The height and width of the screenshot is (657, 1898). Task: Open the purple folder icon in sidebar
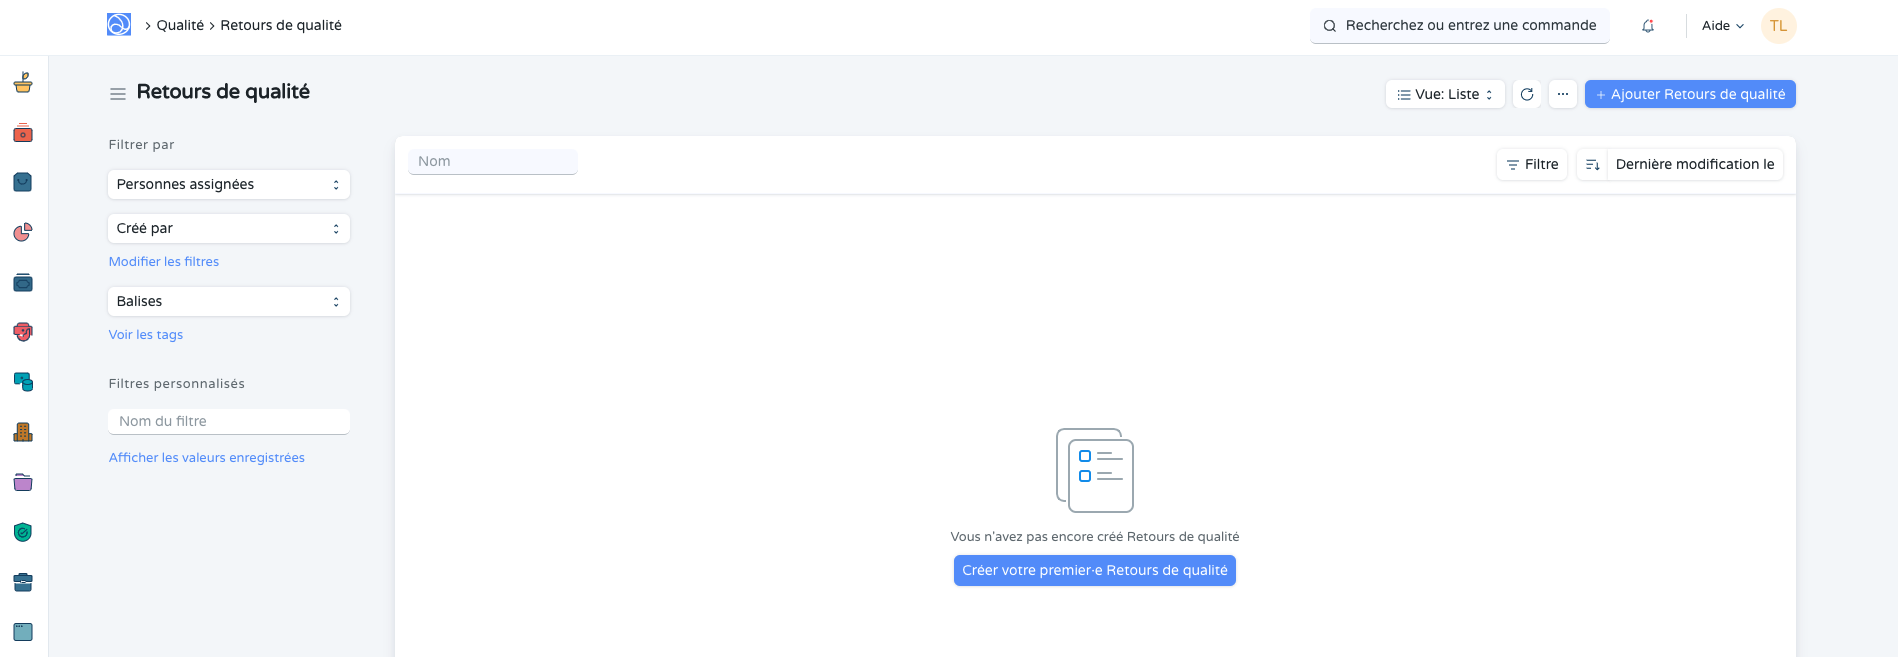23,482
